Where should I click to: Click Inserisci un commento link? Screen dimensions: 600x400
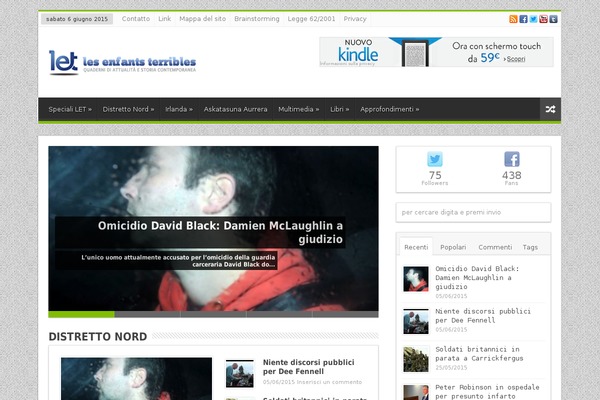[x=329, y=382]
